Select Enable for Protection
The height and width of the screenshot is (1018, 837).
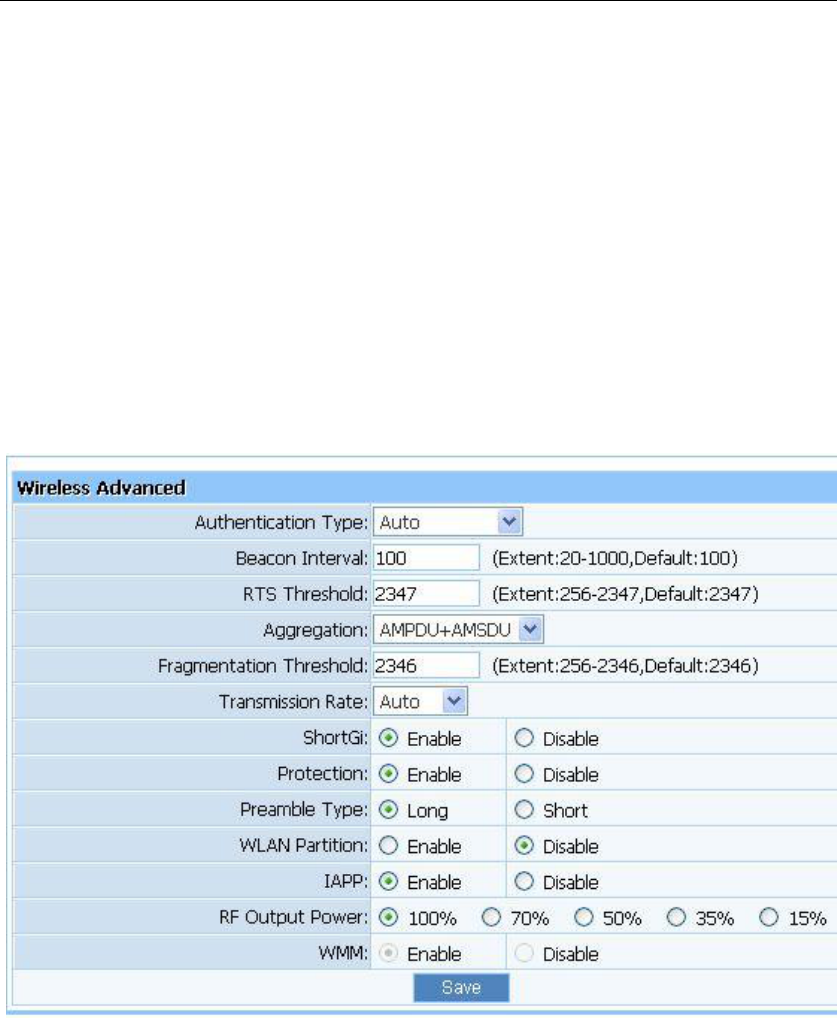388,774
